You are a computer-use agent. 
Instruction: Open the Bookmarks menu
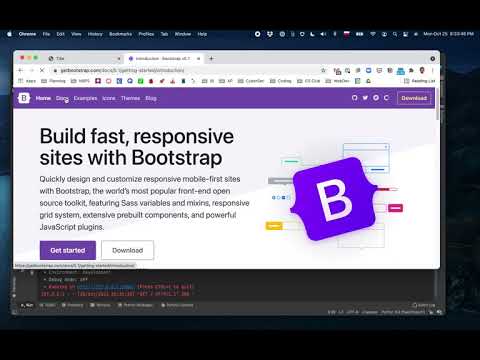[x=120, y=34]
